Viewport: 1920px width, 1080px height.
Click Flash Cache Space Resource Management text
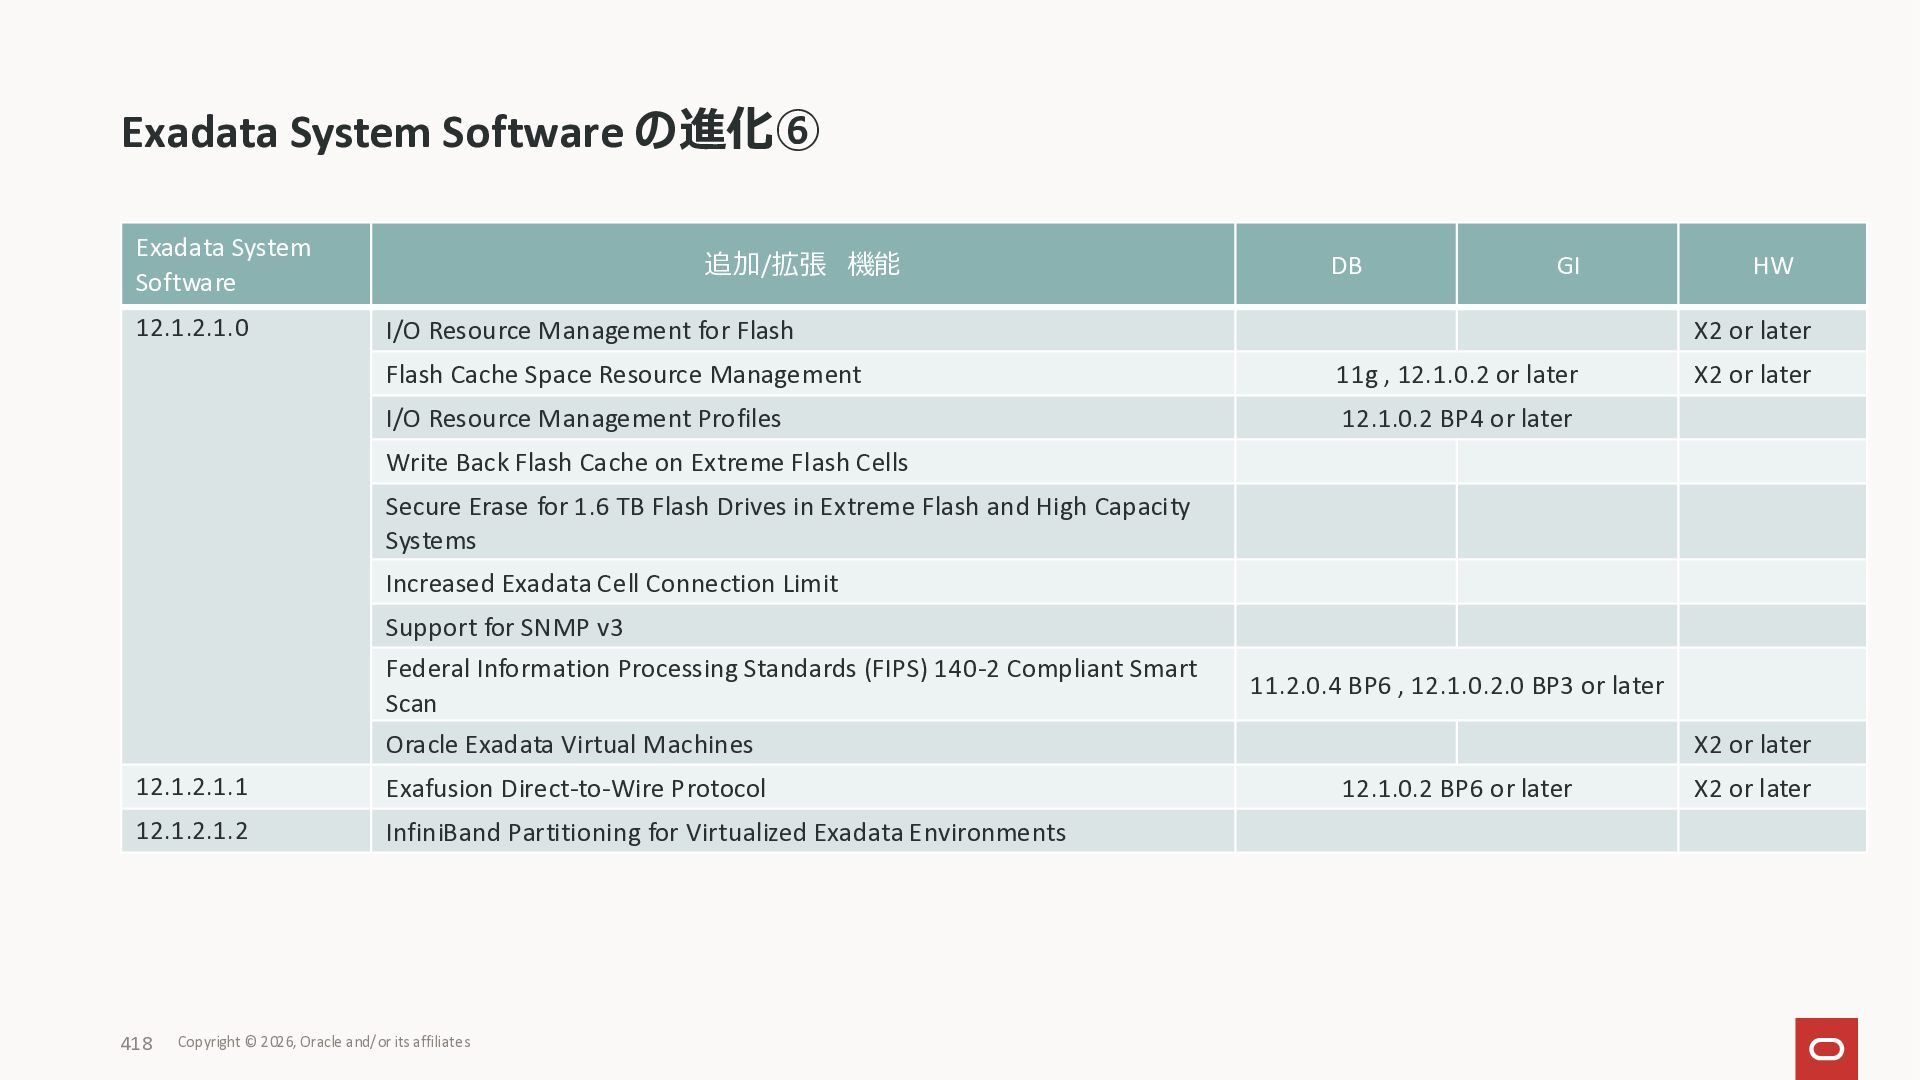pyautogui.click(x=623, y=375)
